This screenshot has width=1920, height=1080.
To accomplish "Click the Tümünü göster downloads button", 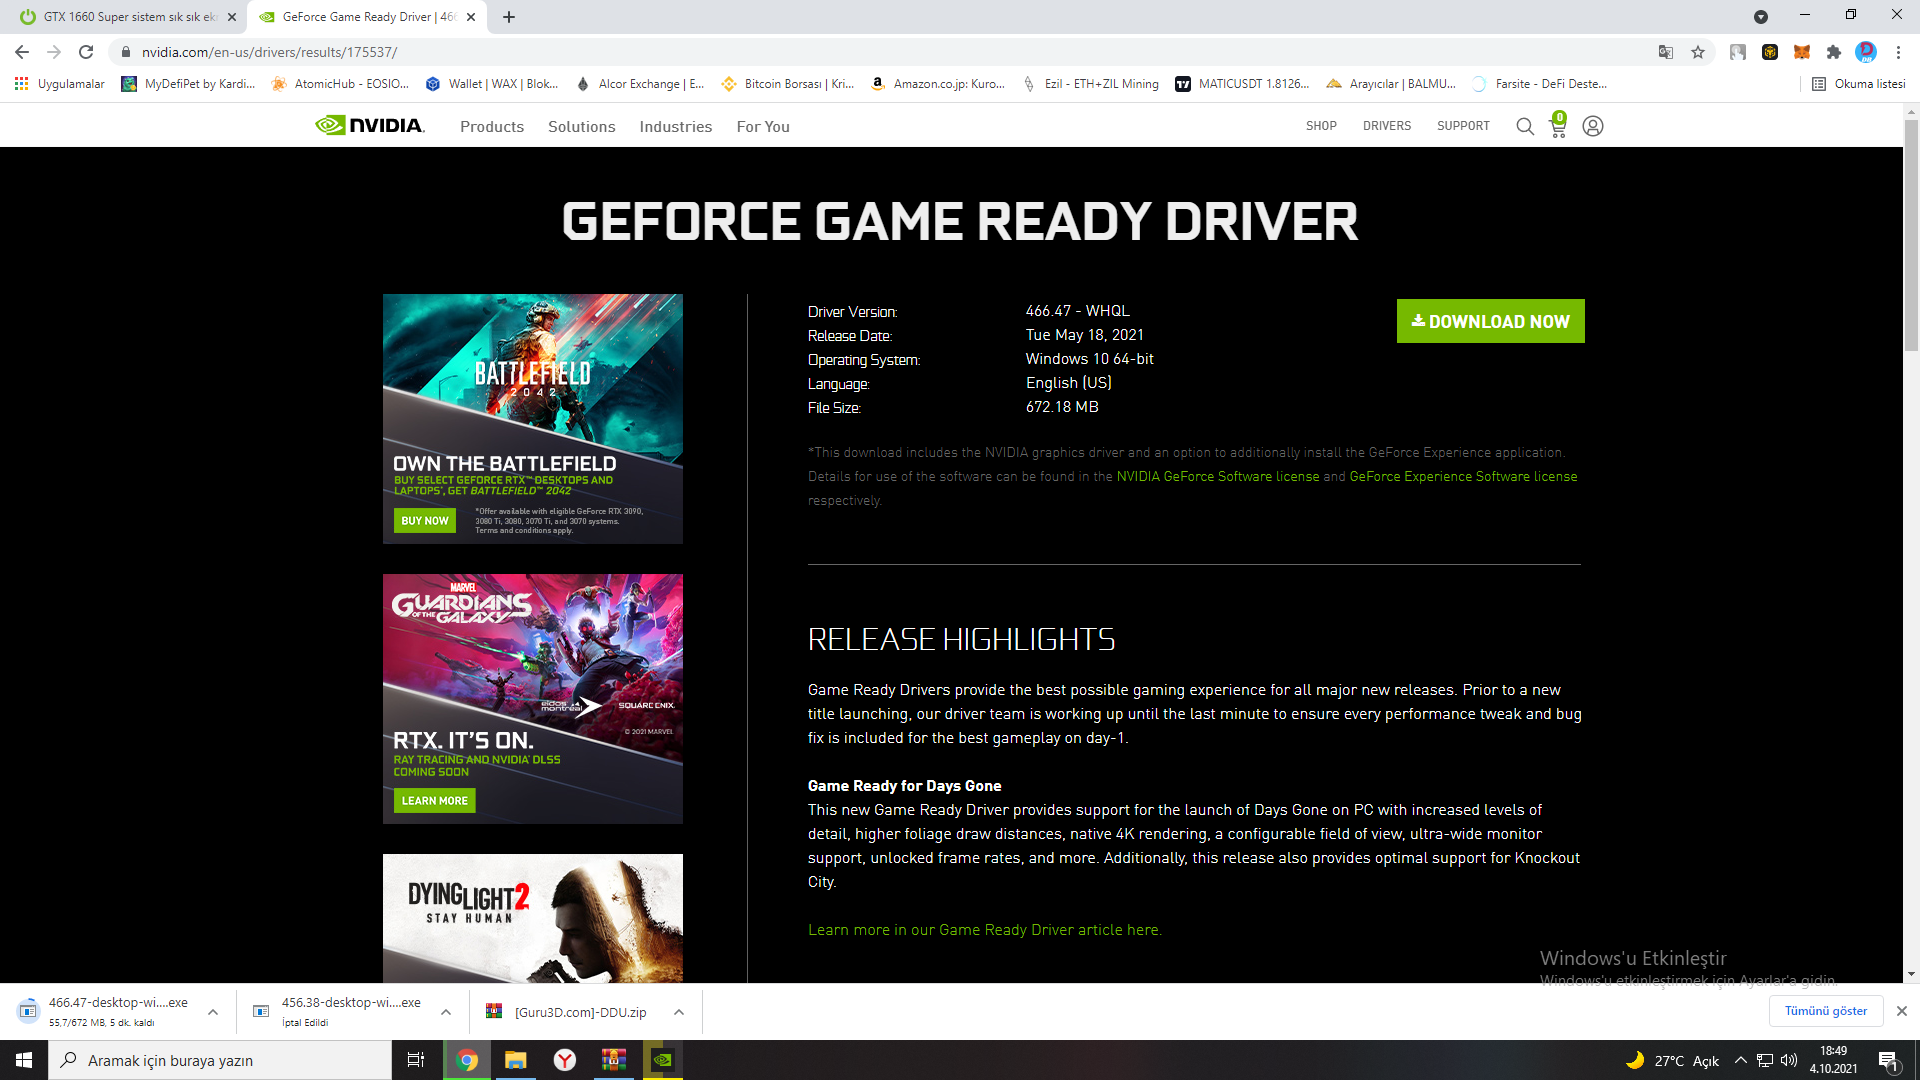I will [1825, 1011].
